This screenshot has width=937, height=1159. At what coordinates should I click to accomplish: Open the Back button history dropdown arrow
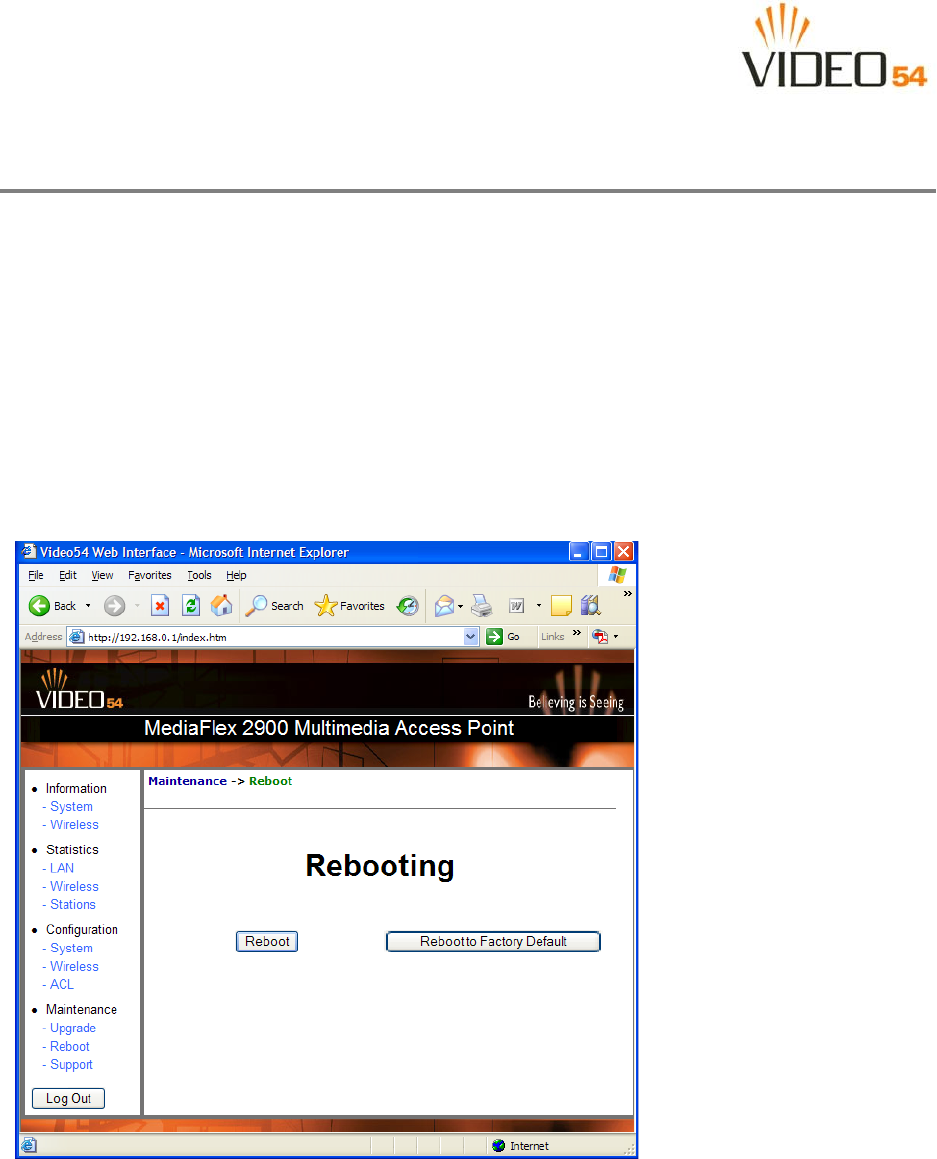tap(88, 606)
